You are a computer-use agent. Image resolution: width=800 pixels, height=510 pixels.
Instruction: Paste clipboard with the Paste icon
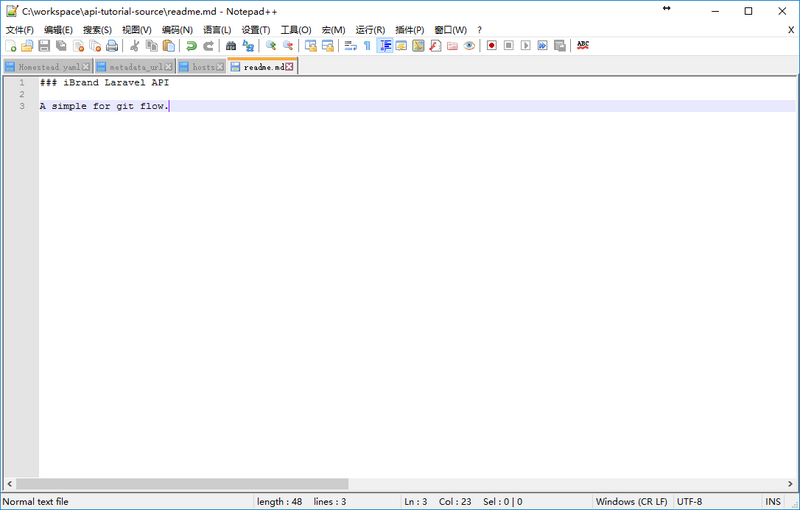click(169, 46)
